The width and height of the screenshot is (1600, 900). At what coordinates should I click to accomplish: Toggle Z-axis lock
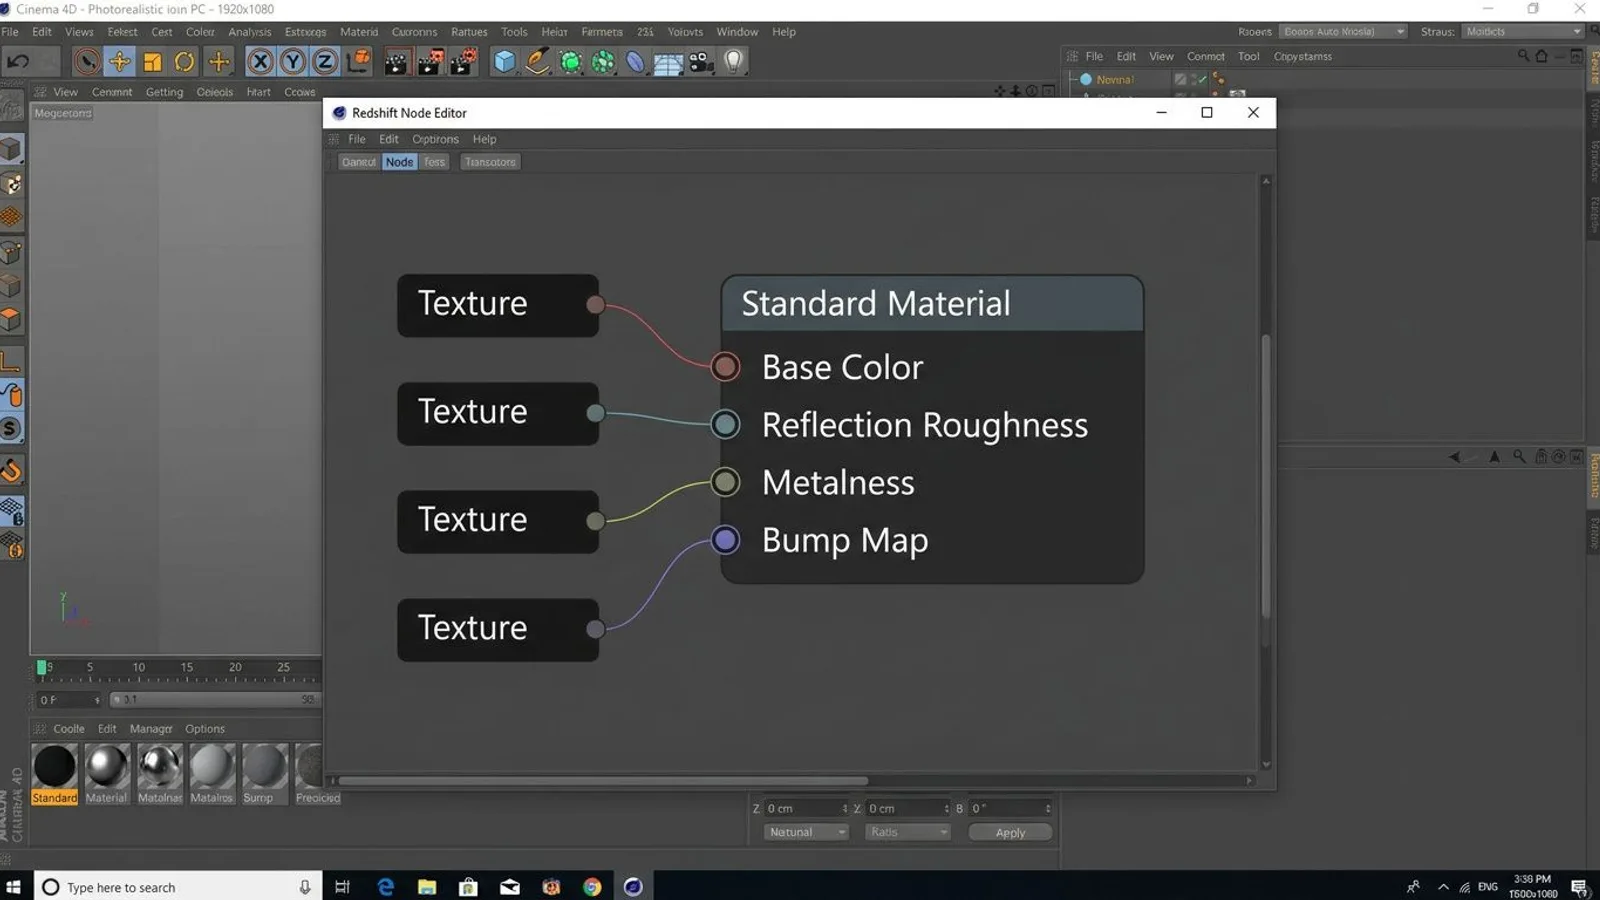[x=325, y=62]
